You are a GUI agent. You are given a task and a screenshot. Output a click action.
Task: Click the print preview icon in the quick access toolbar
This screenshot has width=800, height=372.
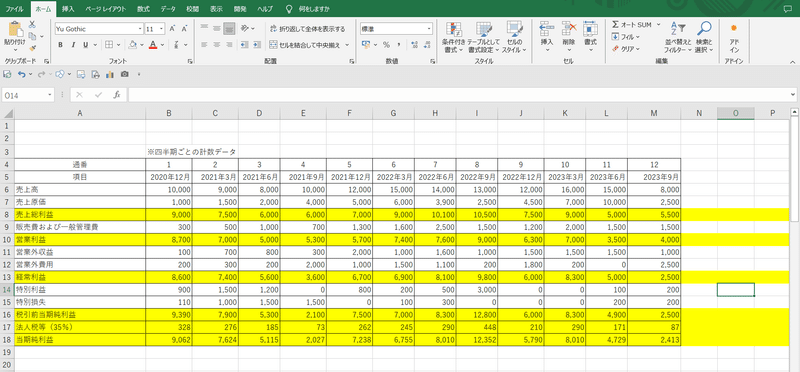pyautogui.click(x=95, y=75)
